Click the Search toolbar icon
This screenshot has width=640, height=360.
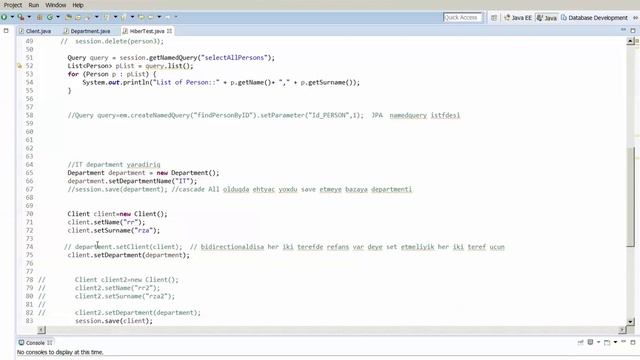87,18
